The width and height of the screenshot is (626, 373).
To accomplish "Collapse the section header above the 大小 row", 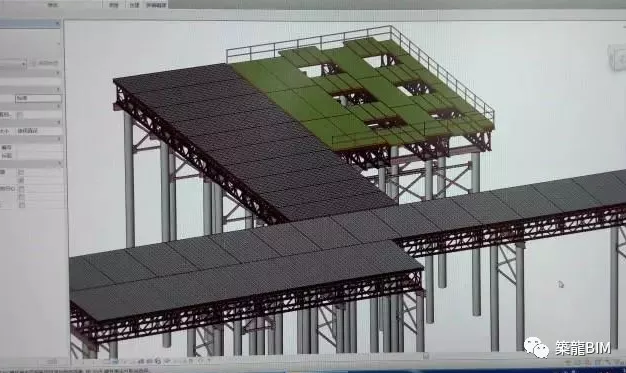I will (x=59, y=122).
